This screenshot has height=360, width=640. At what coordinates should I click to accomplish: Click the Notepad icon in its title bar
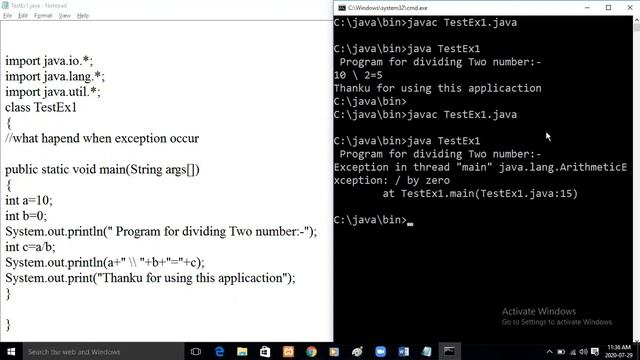[x=5, y=5]
